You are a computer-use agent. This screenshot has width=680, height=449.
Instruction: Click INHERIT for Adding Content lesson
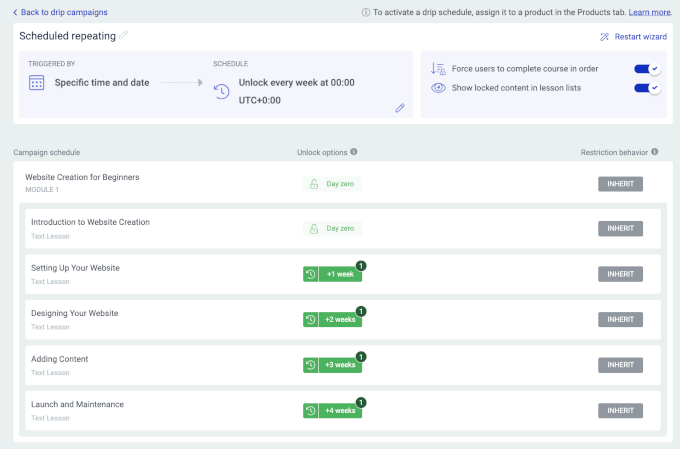[620, 365]
